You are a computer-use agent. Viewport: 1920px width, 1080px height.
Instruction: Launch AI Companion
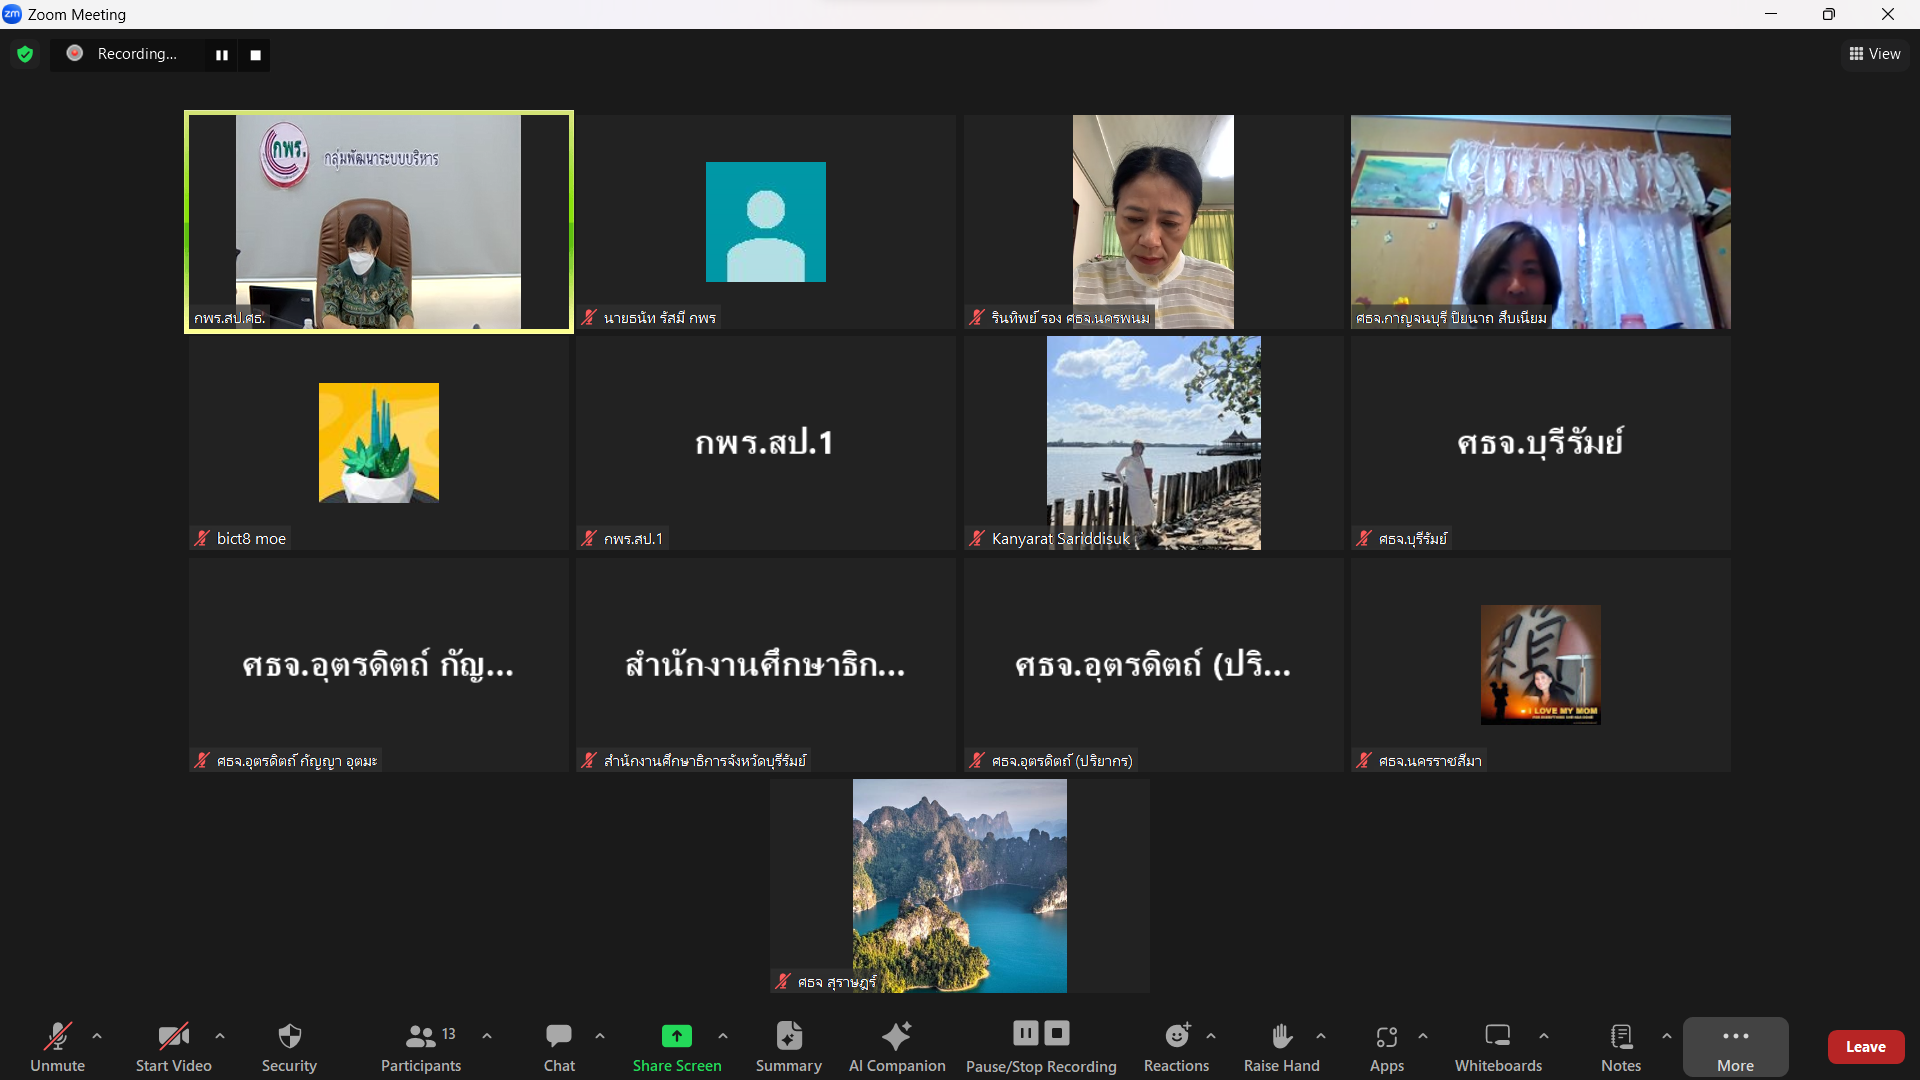897,1046
